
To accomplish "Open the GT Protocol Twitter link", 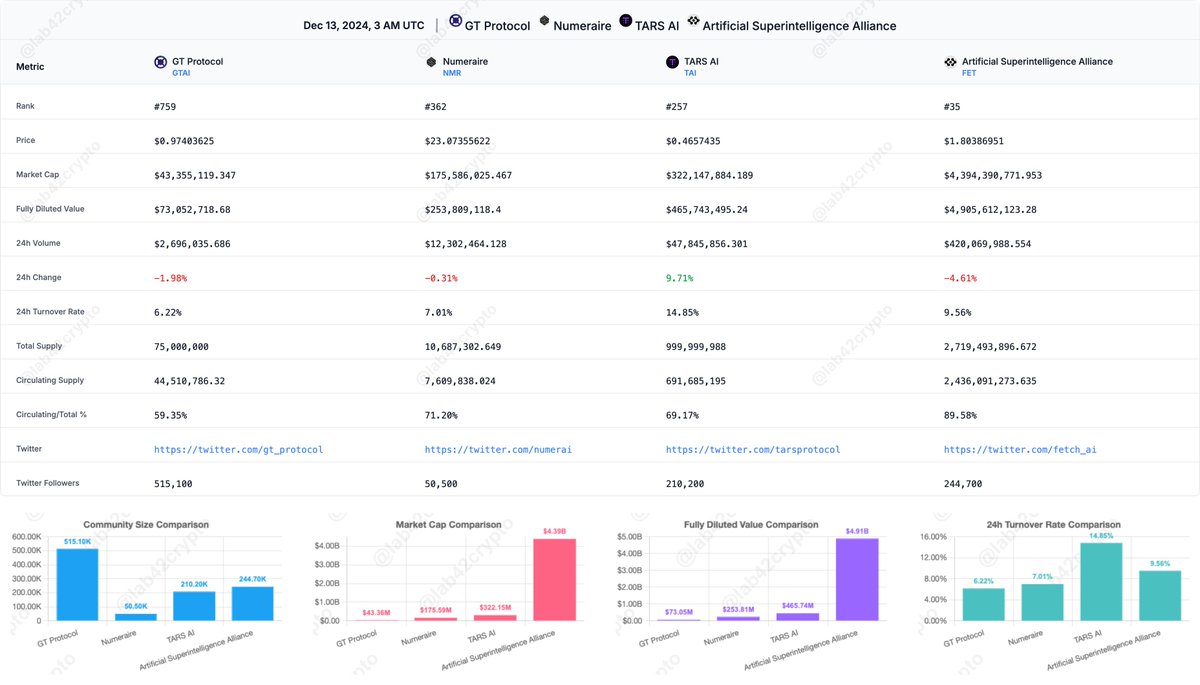I will [238, 450].
